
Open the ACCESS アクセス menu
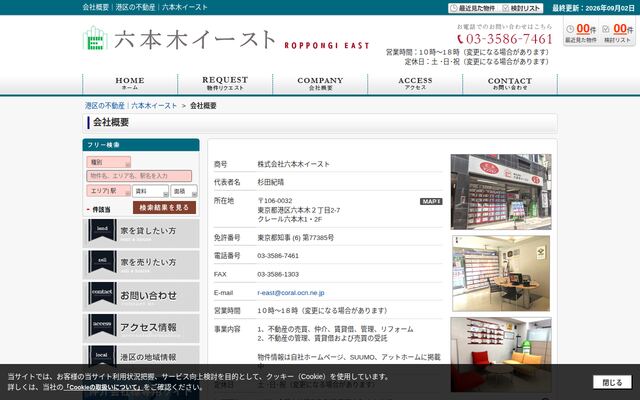415,84
